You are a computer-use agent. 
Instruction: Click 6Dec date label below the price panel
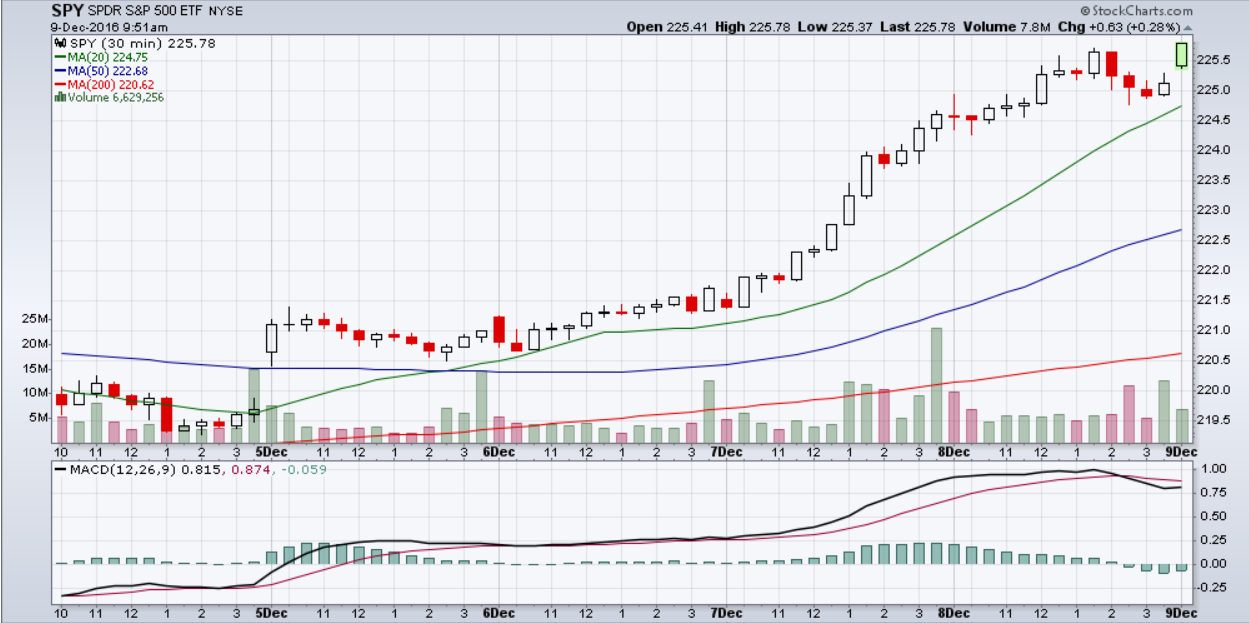[498, 452]
